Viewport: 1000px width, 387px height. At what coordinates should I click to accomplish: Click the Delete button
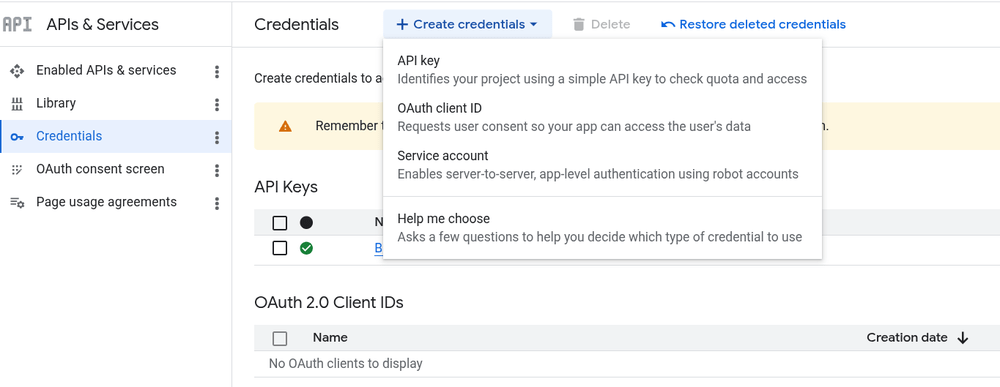click(601, 25)
